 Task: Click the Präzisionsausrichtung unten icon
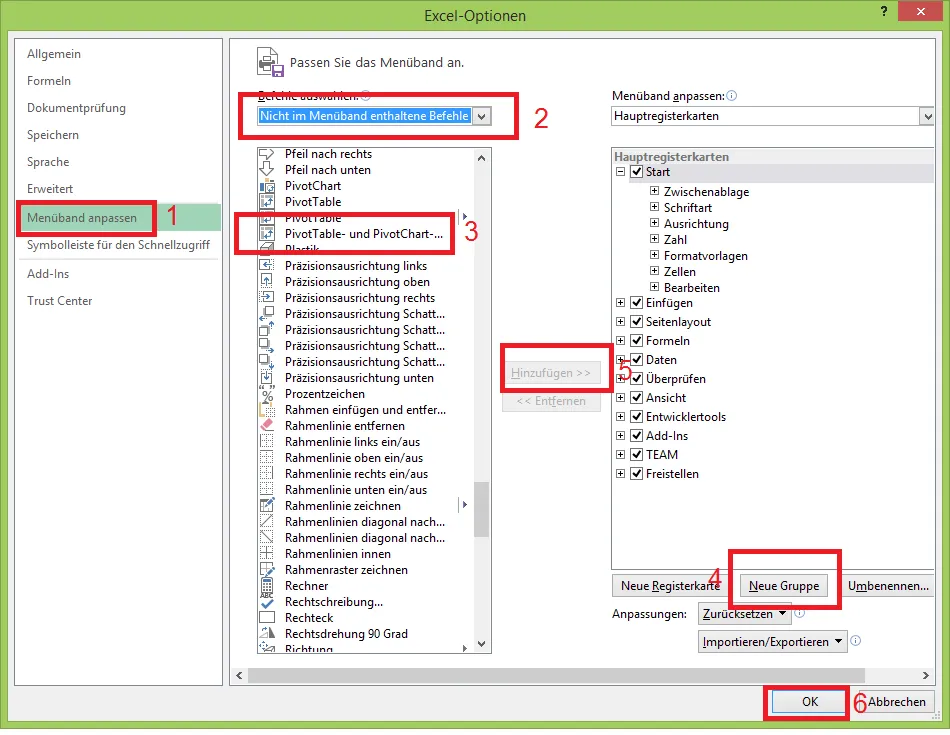(x=267, y=378)
